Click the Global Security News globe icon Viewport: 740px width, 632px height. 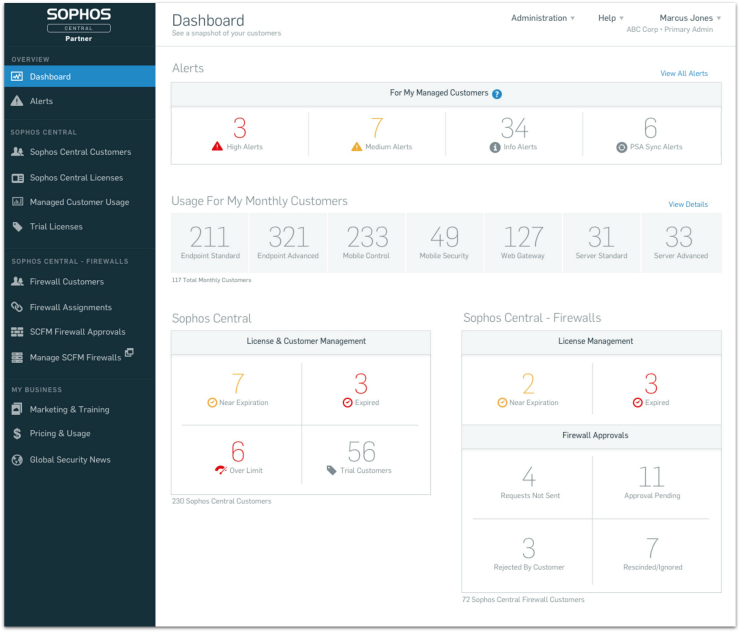(x=17, y=460)
